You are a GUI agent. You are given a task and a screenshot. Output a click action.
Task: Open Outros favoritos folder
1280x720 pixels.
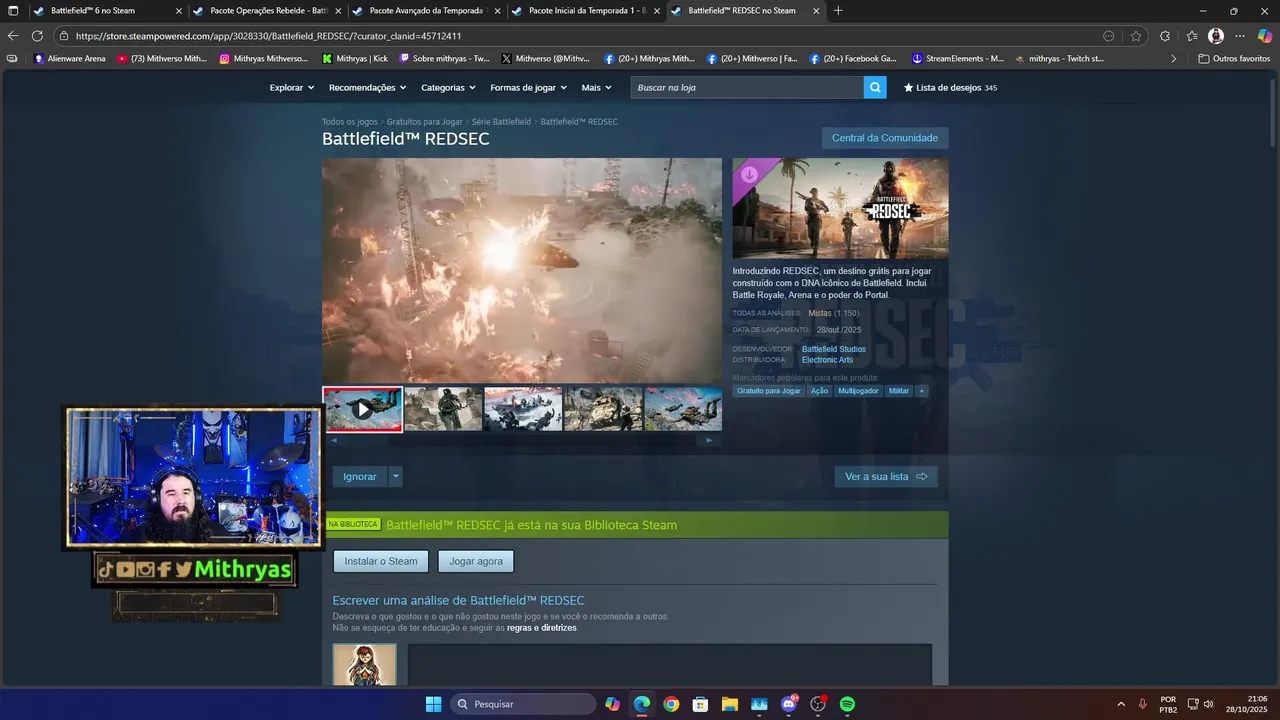point(1234,58)
